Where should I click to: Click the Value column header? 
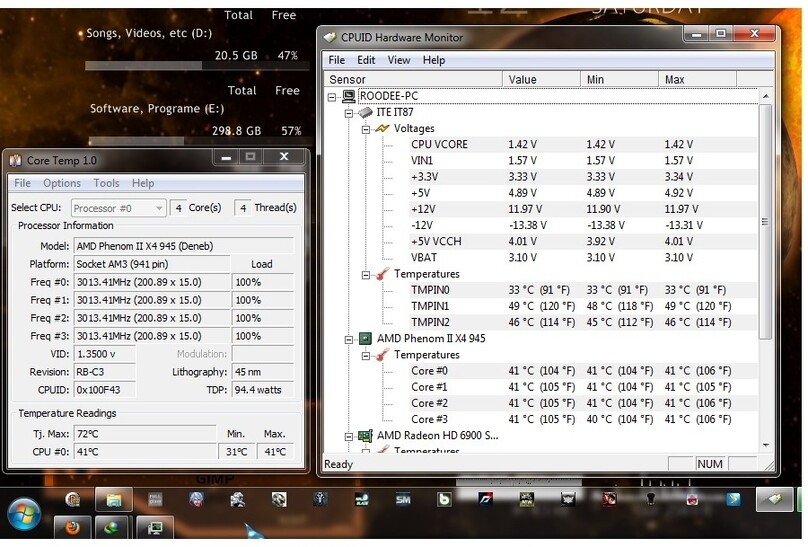[541, 79]
